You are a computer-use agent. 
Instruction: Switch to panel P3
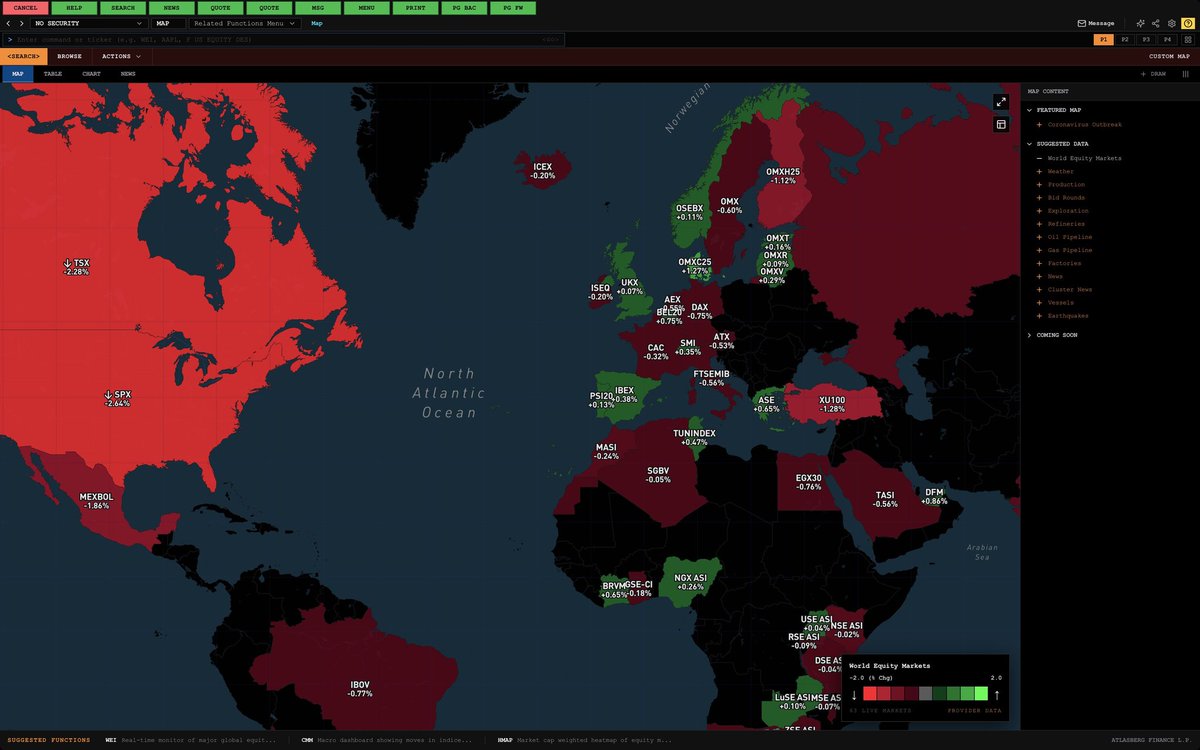tap(1146, 39)
